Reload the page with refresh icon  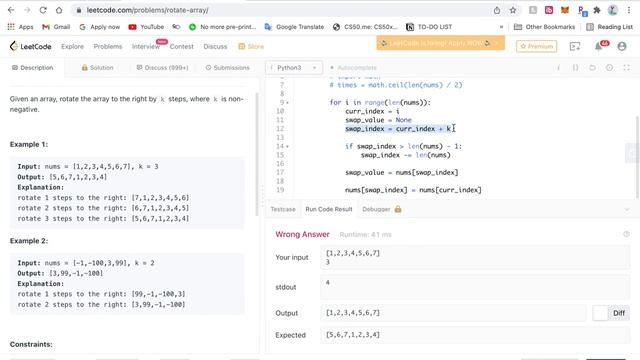click(43, 10)
